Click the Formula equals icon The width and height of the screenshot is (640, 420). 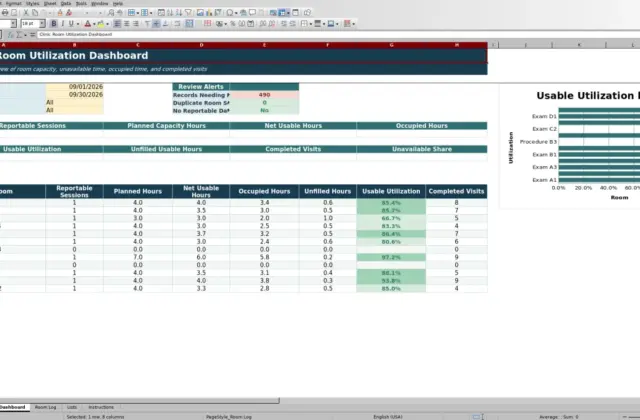click(32, 35)
